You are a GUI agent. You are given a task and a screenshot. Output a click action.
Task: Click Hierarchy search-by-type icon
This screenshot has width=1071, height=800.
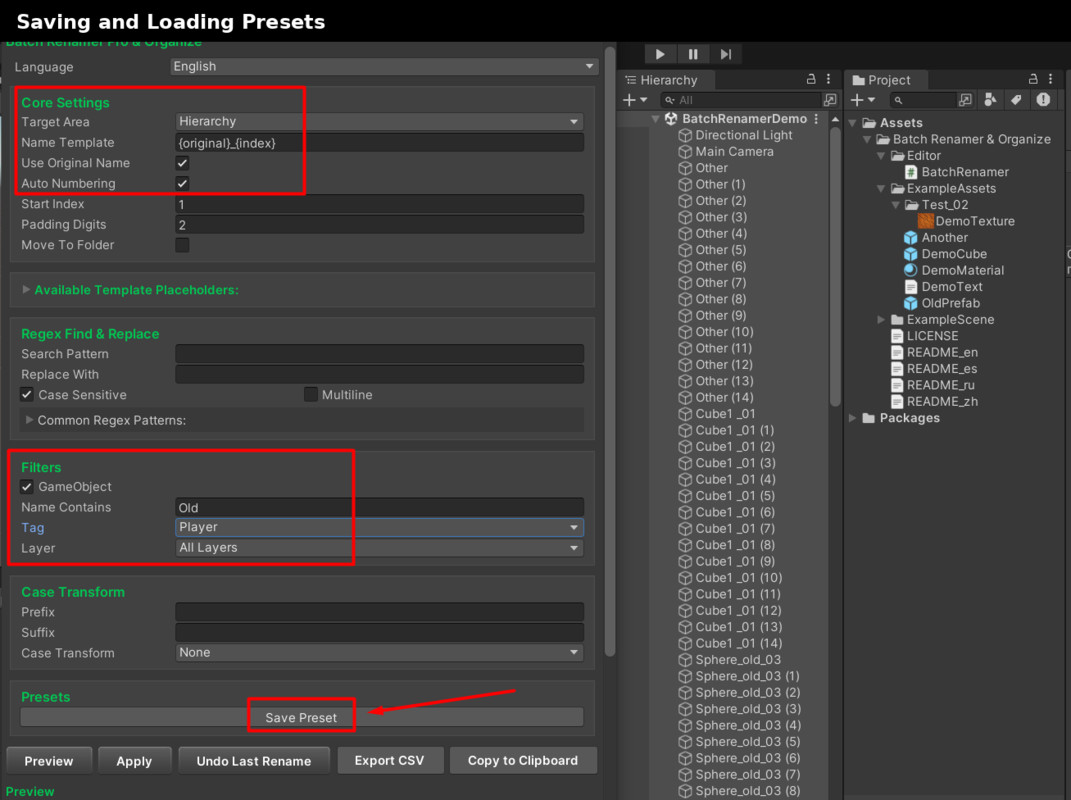tap(830, 100)
